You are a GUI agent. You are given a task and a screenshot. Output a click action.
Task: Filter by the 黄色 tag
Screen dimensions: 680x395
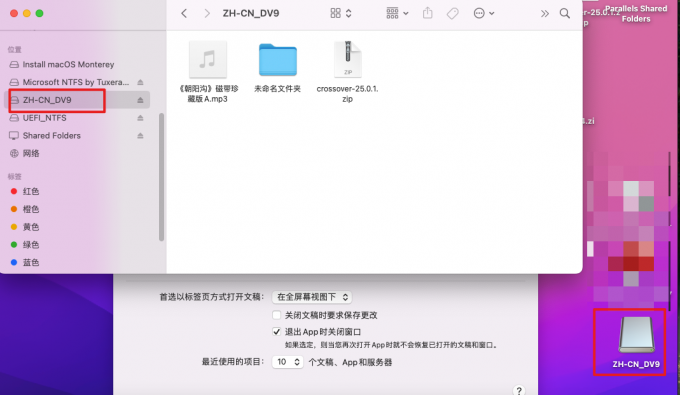(25, 227)
